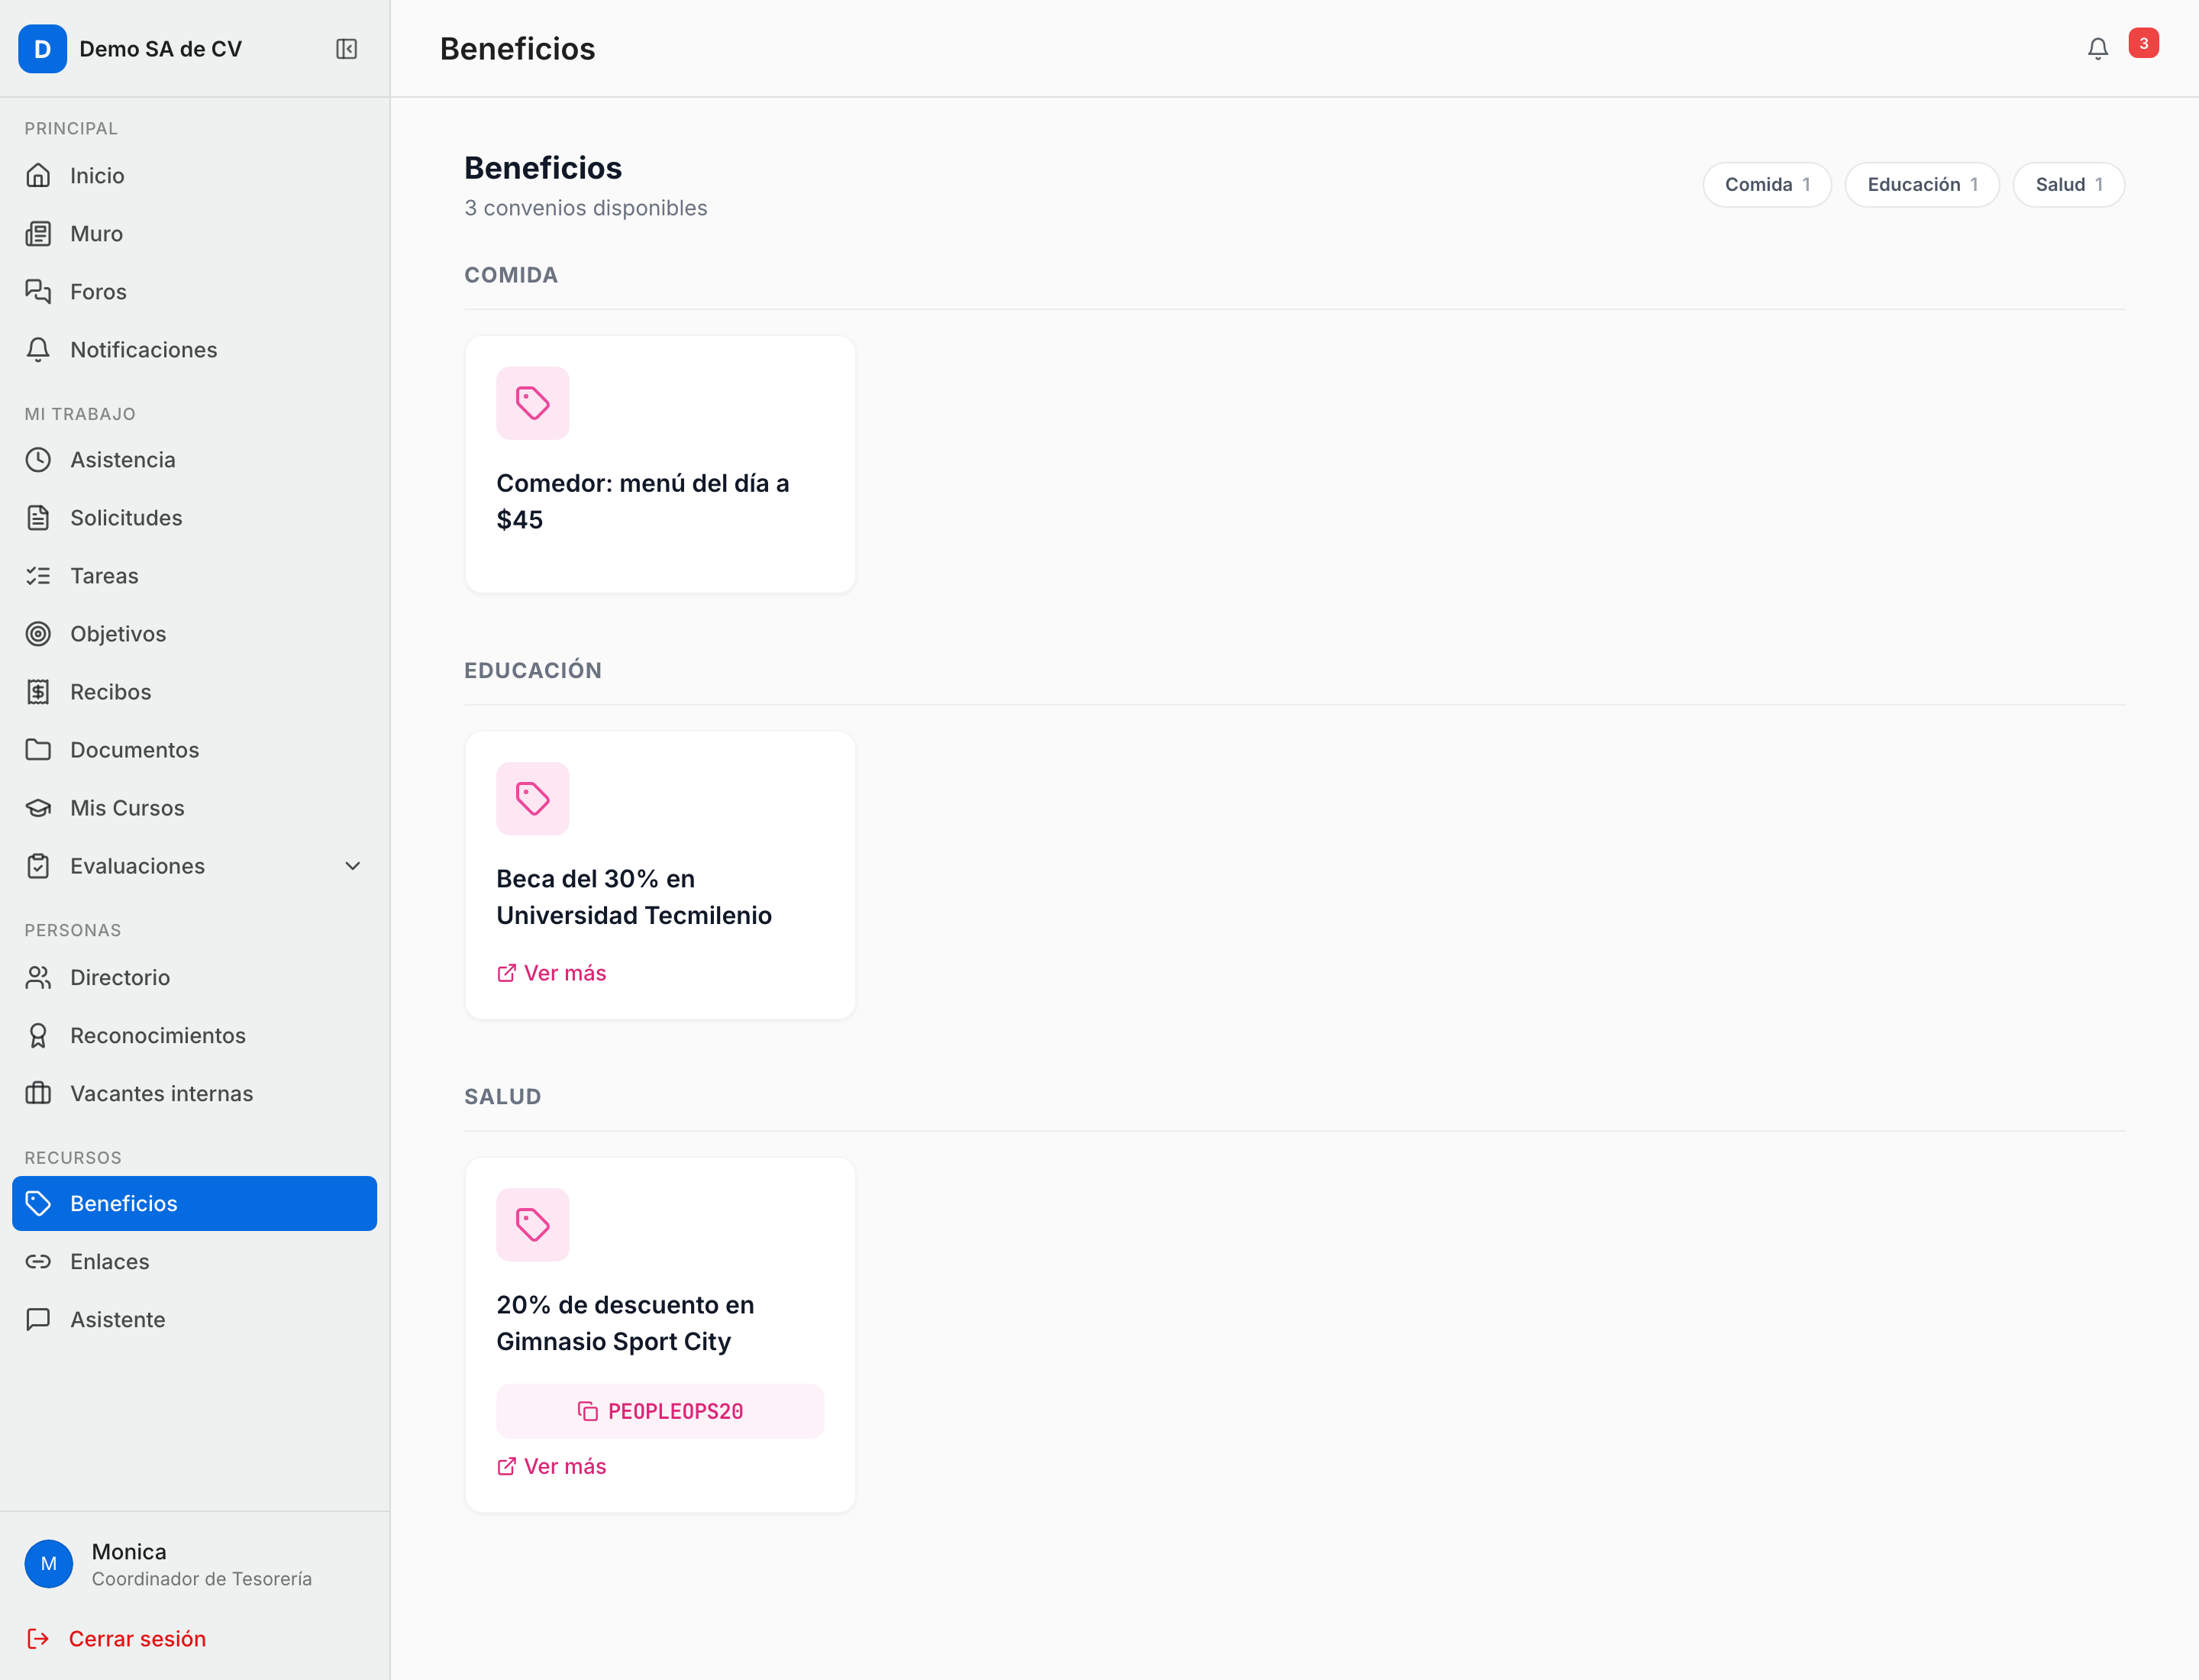The width and height of the screenshot is (2199, 1680).
Task: Filter by the Comida category chip
Action: (x=1767, y=185)
